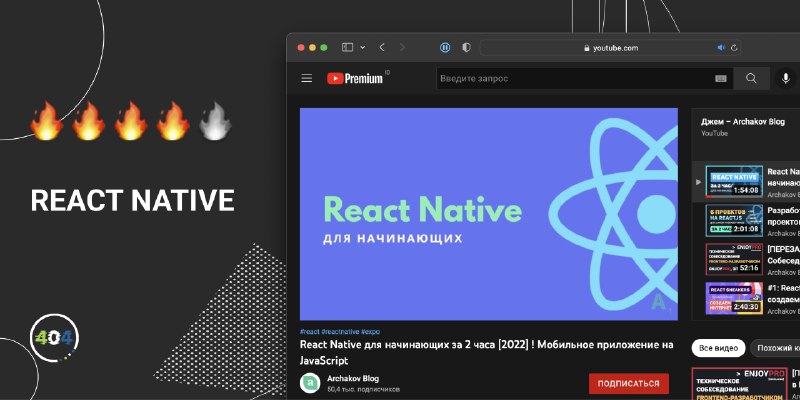The image size is (800, 400).
Task: Click the Archakov Blog channel avatar
Action: [310, 383]
